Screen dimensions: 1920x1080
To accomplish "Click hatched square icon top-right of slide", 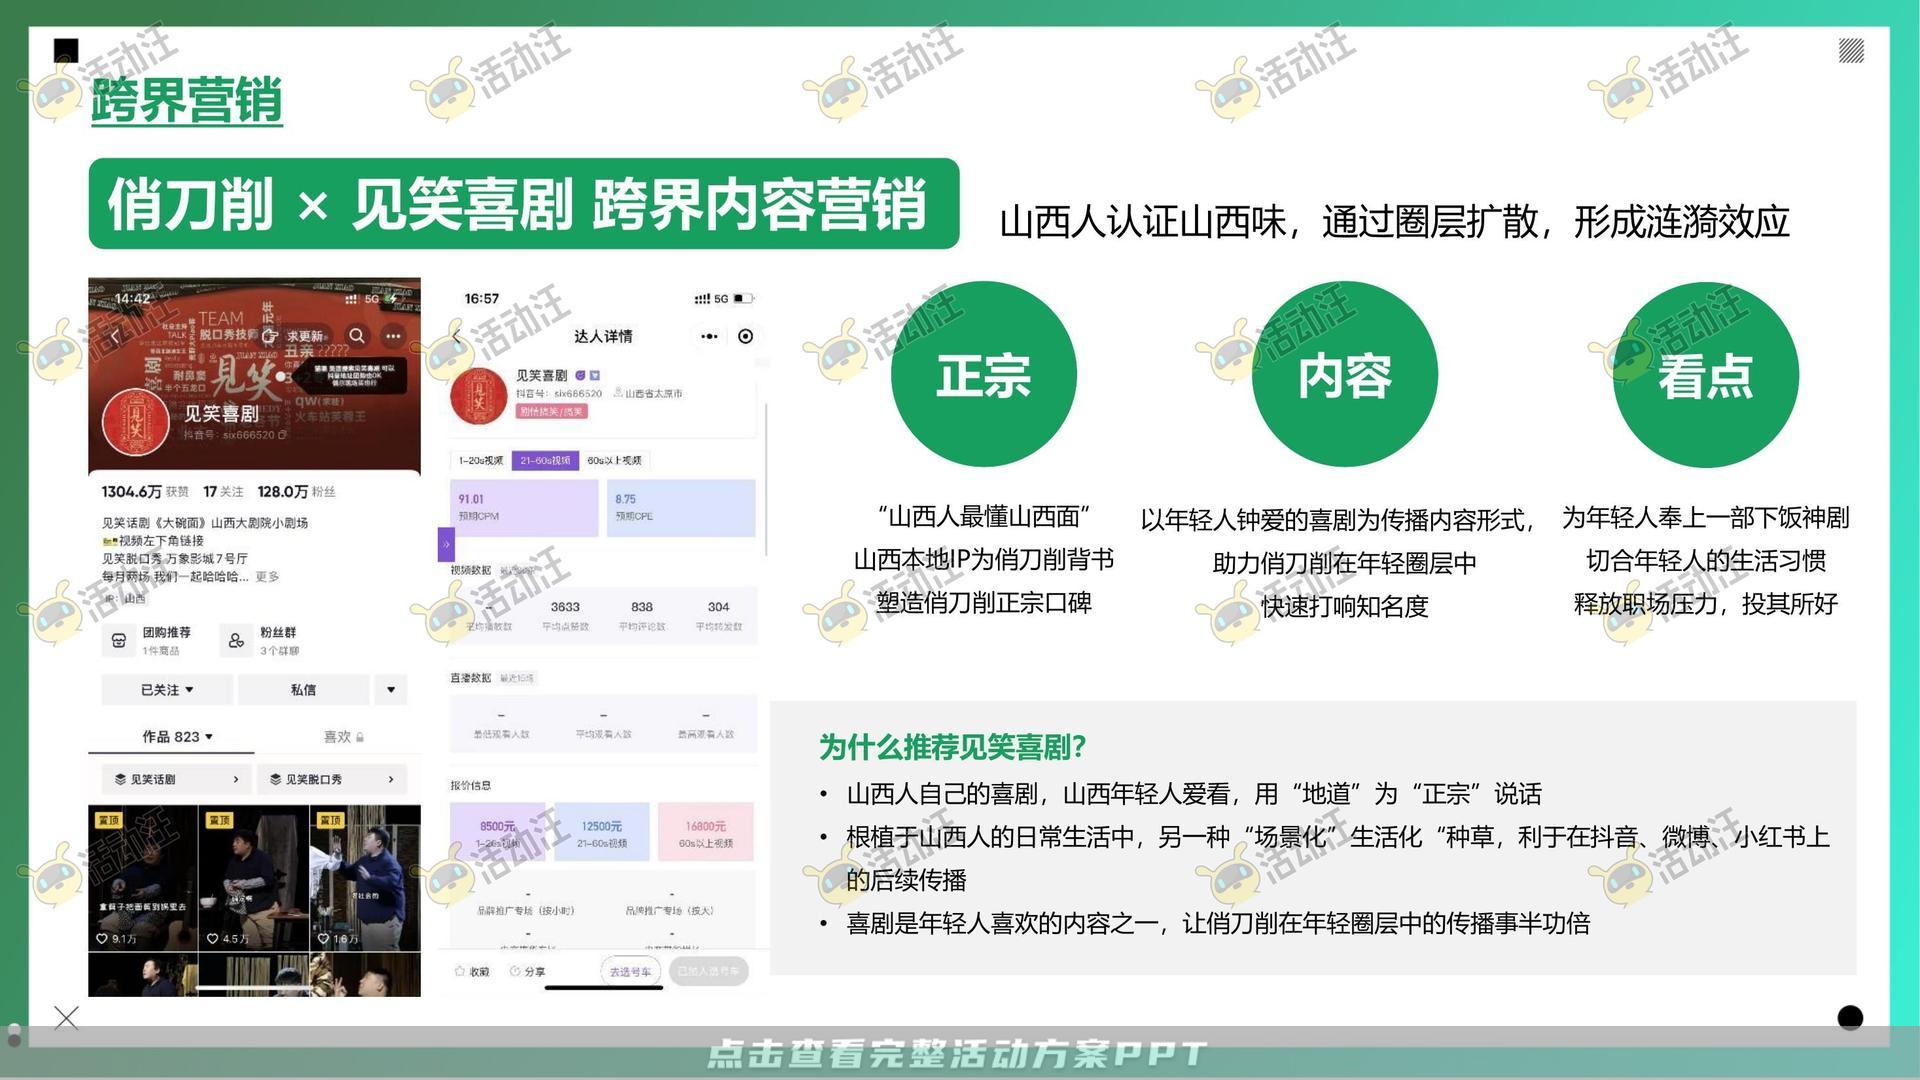I will (1851, 51).
